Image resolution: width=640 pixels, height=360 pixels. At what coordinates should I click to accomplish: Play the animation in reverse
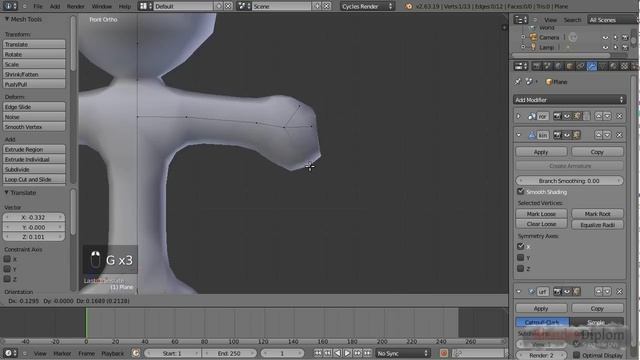pos(338,353)
